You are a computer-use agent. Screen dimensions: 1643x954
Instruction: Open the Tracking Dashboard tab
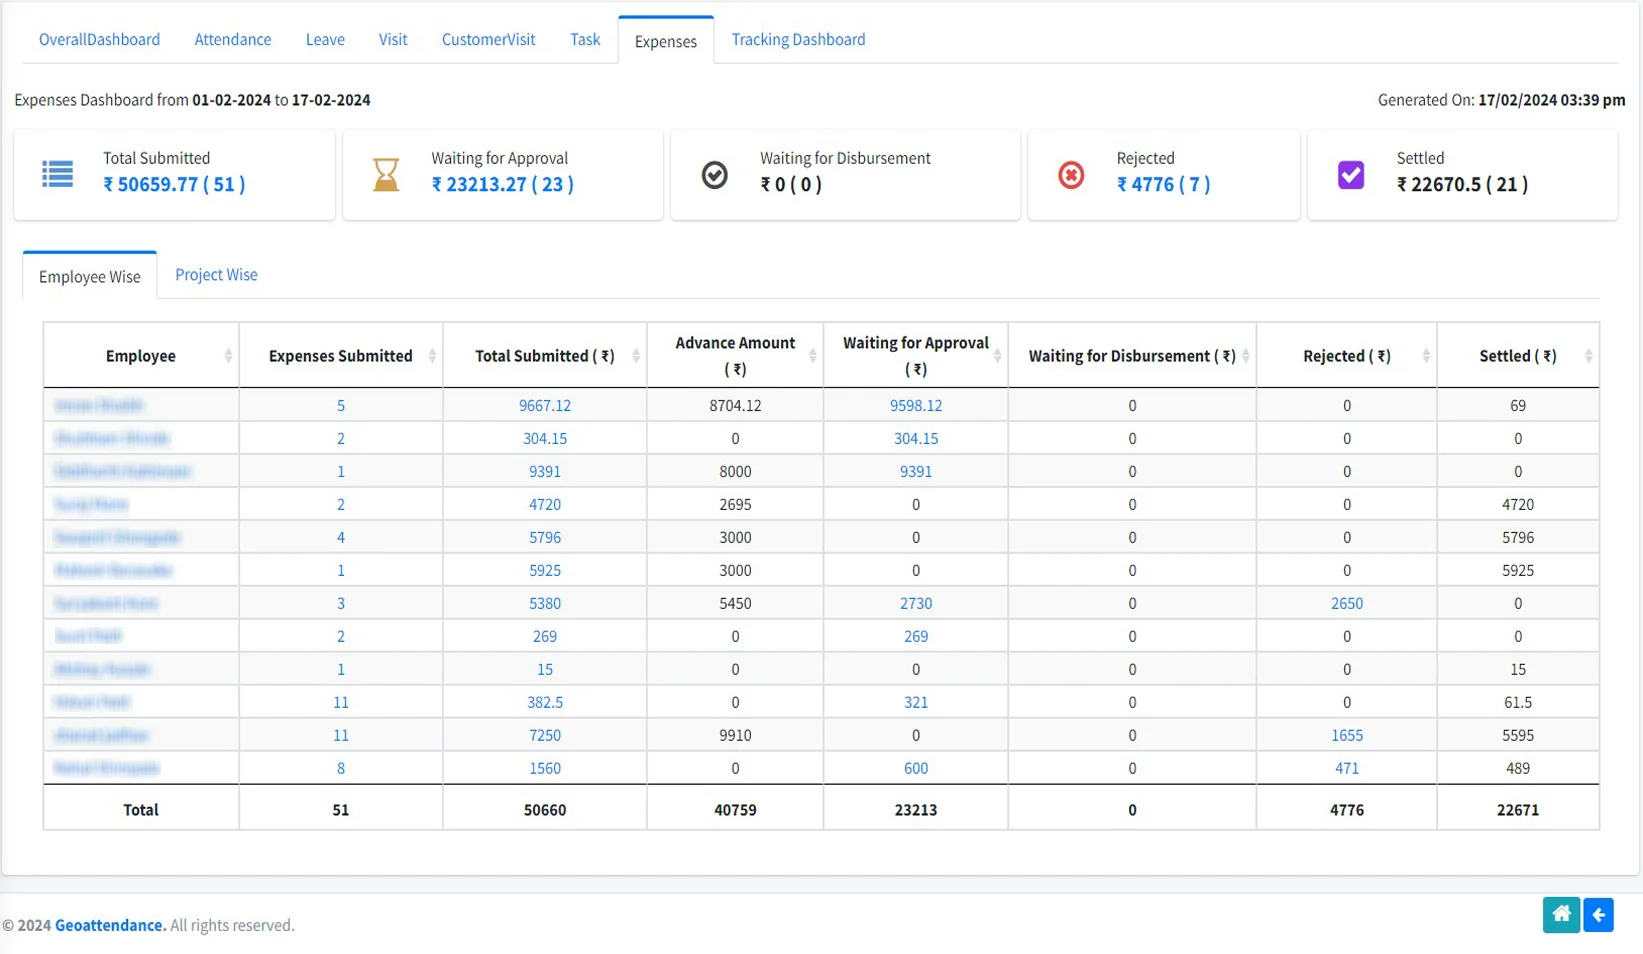[798, 40]
